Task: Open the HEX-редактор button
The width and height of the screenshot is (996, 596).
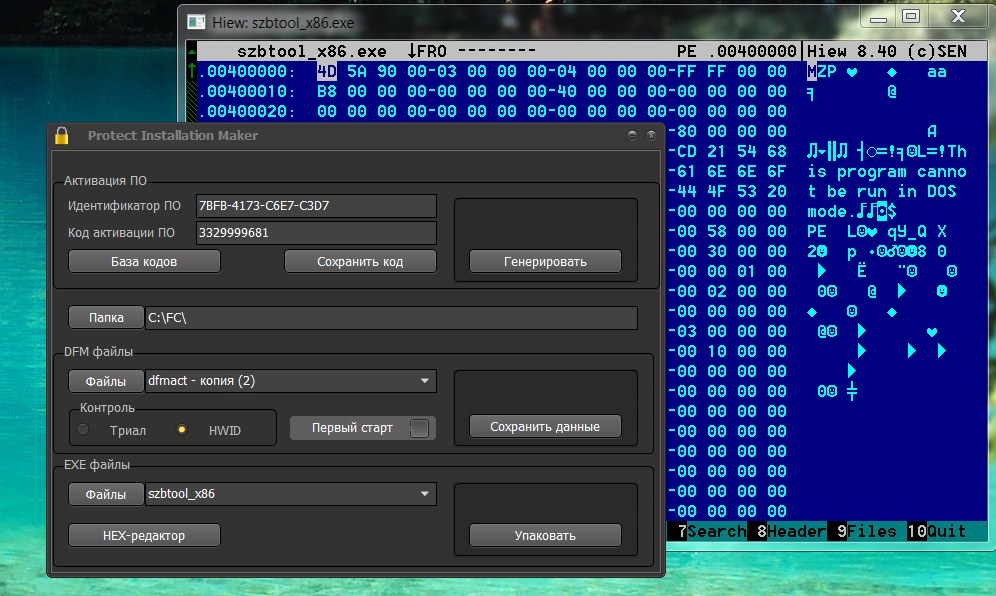Action: pyautogui.click(x=144, y=535)
